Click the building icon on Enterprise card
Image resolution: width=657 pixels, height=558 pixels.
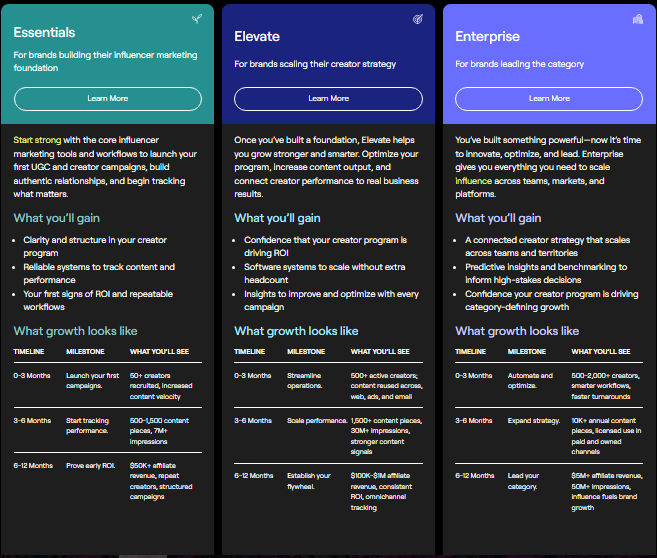pos(638,19)
